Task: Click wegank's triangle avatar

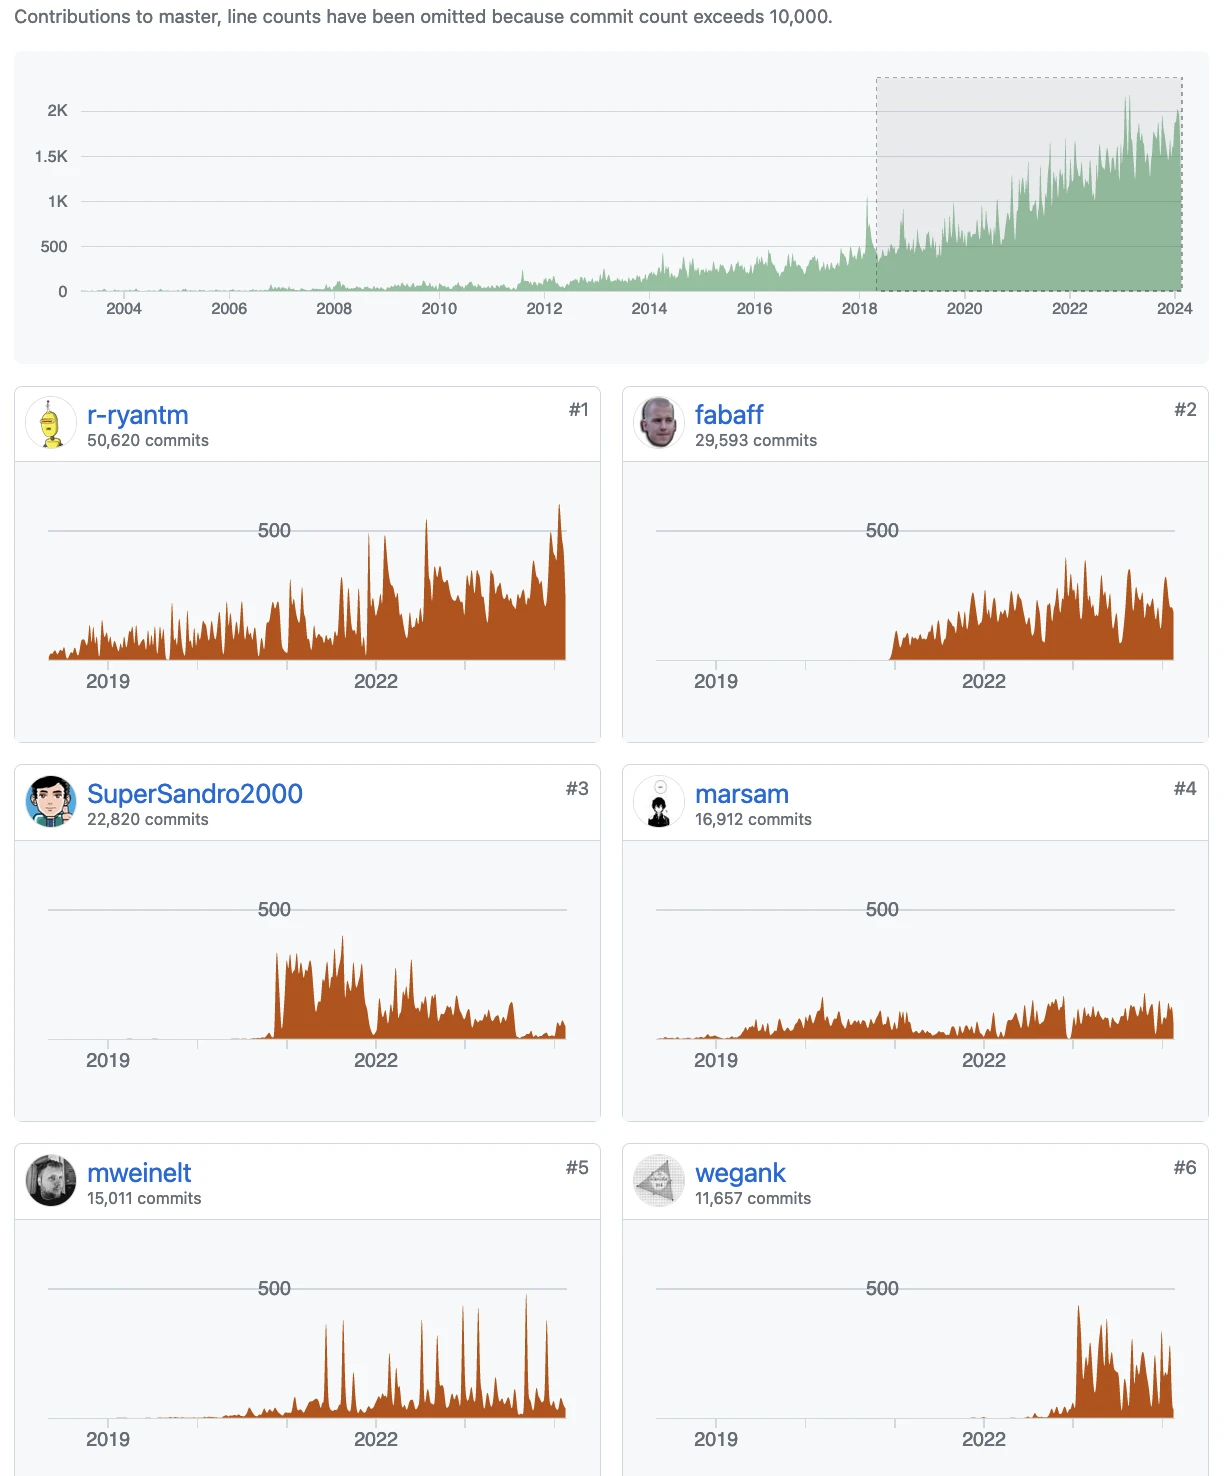Action: tap(658, 1181)
